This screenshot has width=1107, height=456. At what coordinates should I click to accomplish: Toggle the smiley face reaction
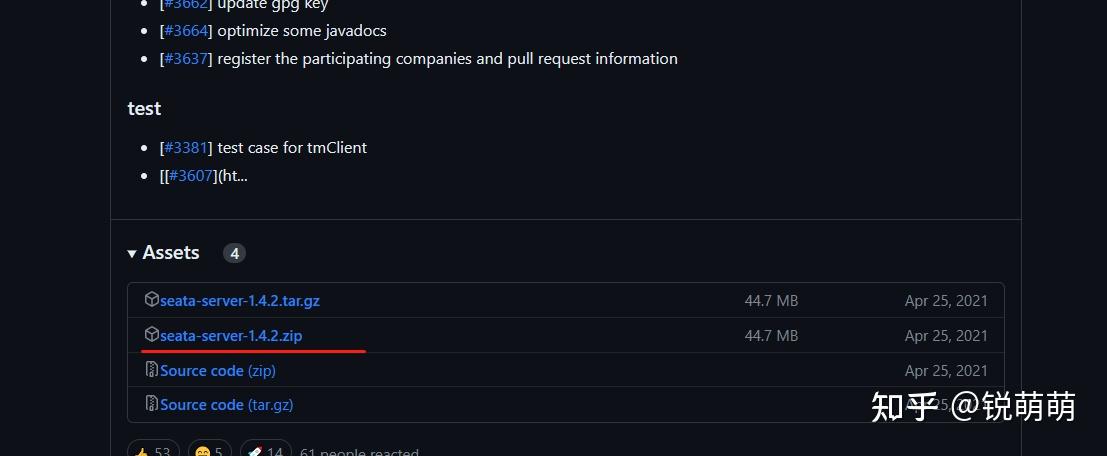click(209, 451)
